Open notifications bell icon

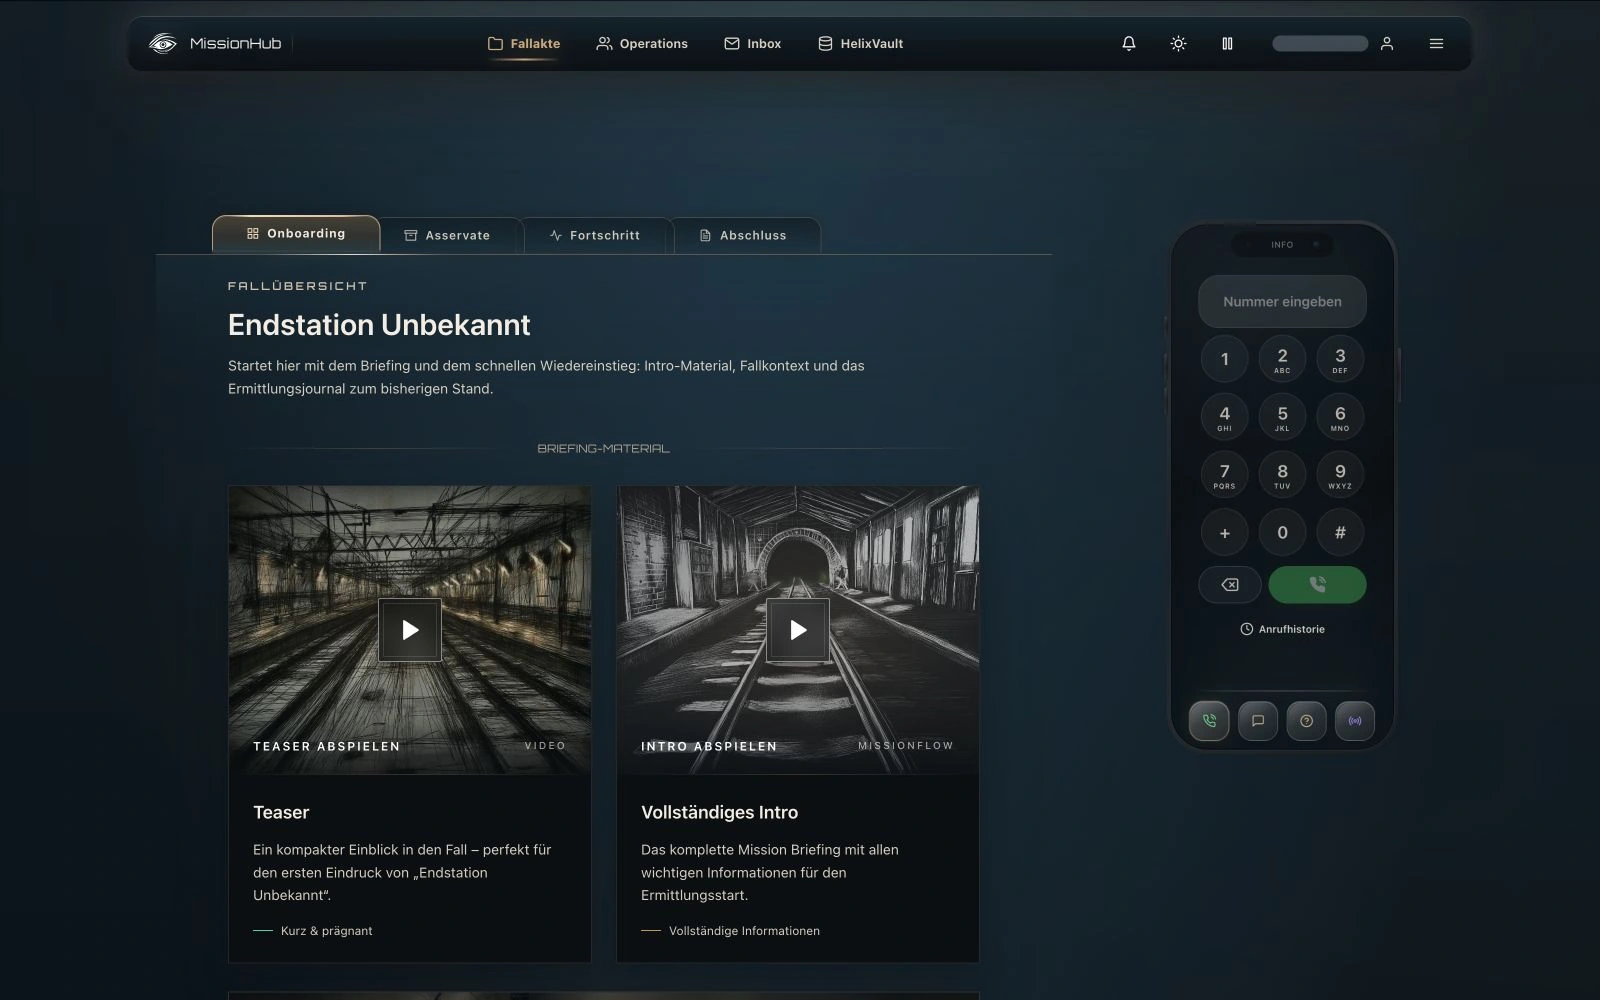point(1129,43)
